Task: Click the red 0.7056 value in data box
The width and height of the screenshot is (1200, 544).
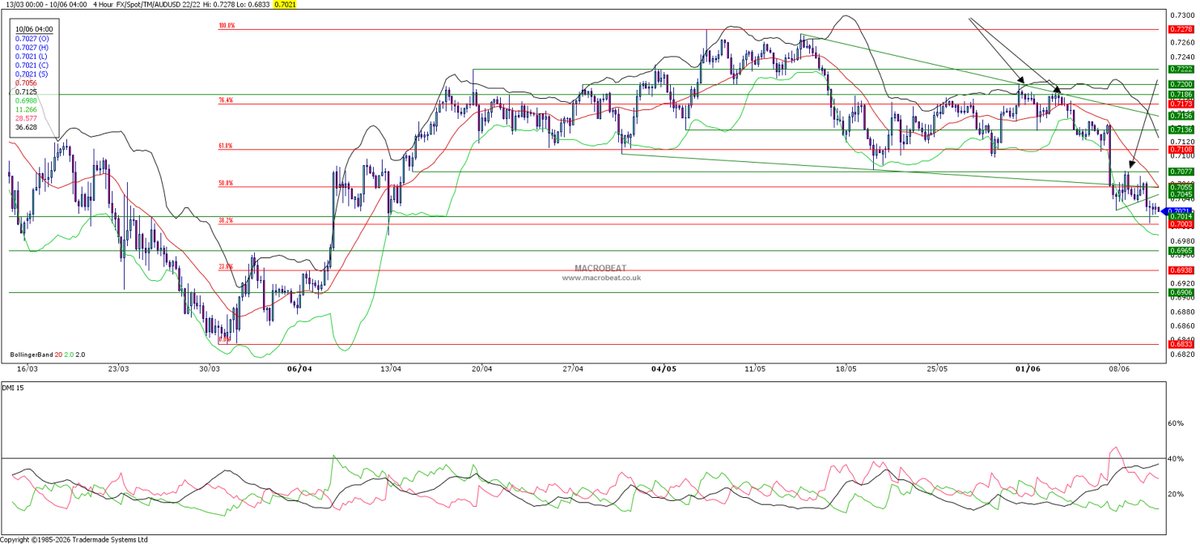Action: (25, 83)
